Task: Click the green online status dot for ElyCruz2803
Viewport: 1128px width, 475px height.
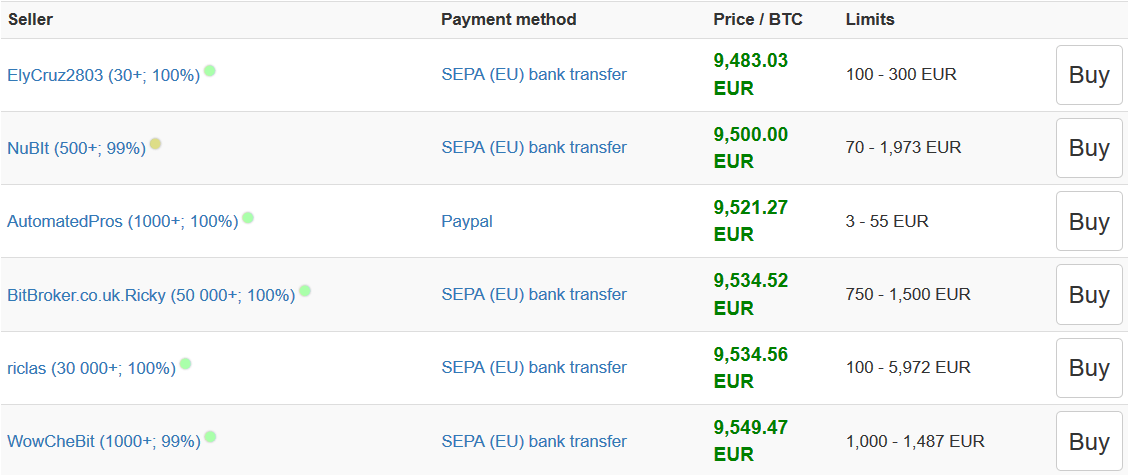Action: click(x=209, y=71)
